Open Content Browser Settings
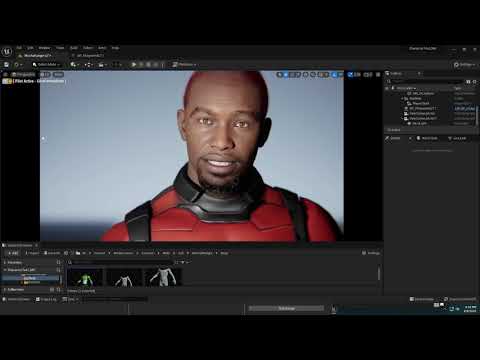 click(371, 253)
